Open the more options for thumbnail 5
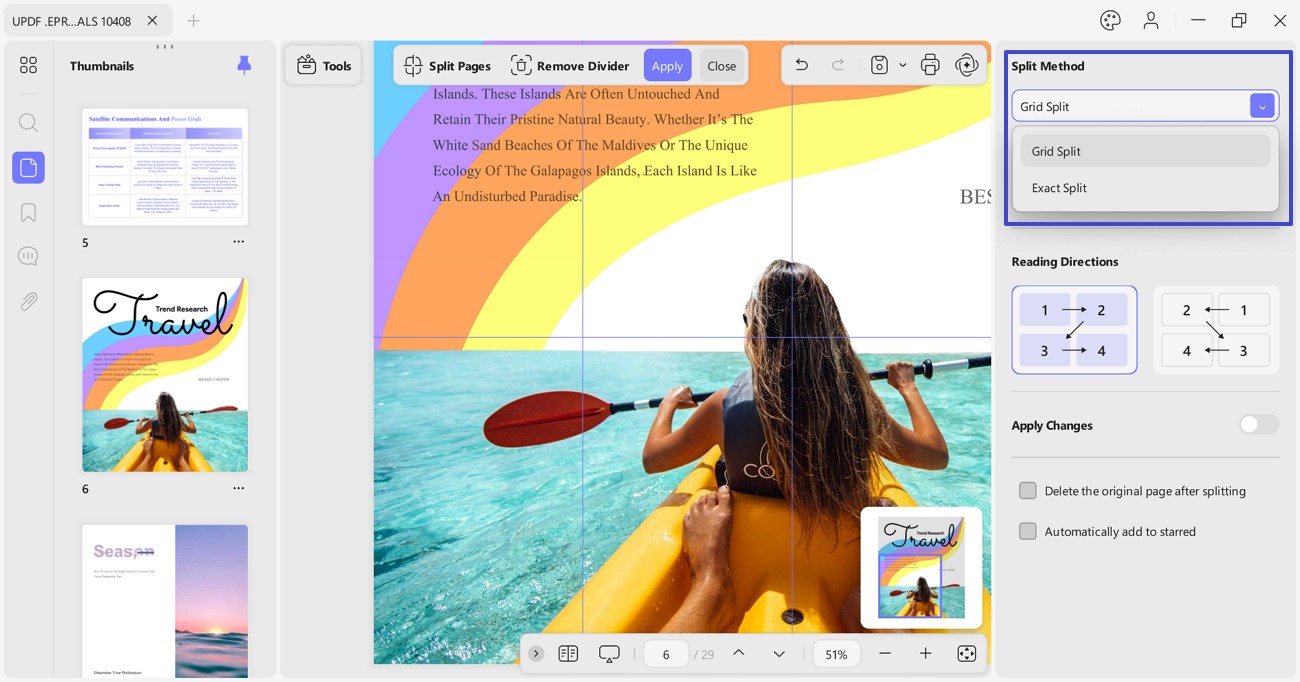The image size is (1300, 682). click(238, 242)
